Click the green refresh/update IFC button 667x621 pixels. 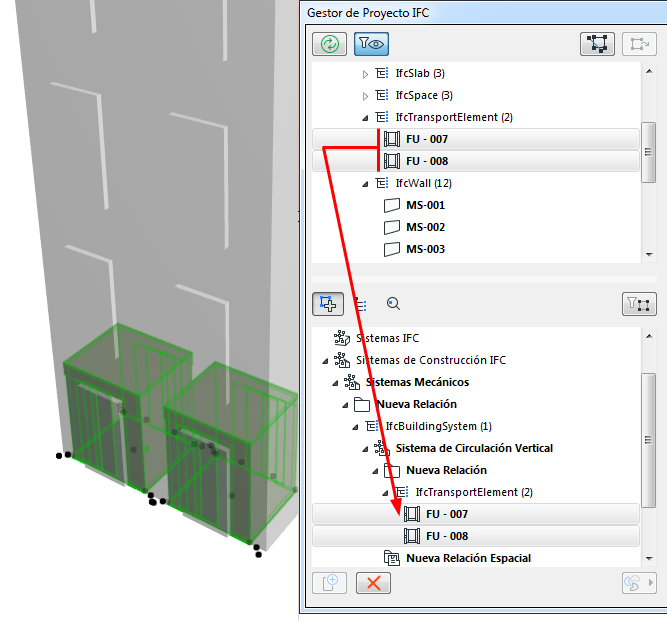pos(329,44)
